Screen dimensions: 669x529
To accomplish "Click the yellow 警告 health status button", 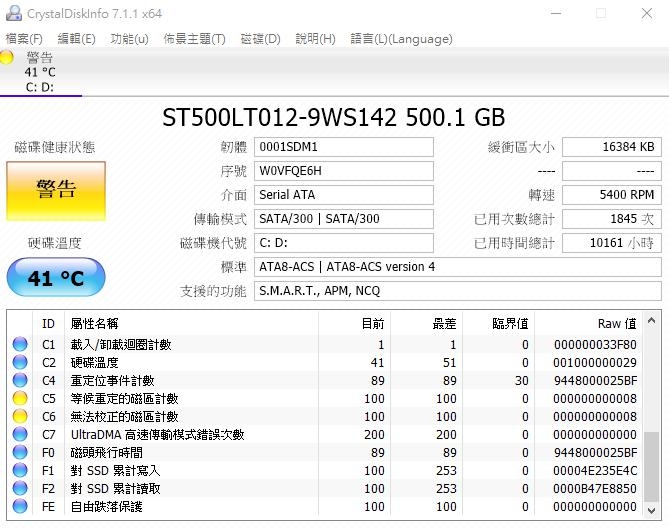I will point(56,191).
